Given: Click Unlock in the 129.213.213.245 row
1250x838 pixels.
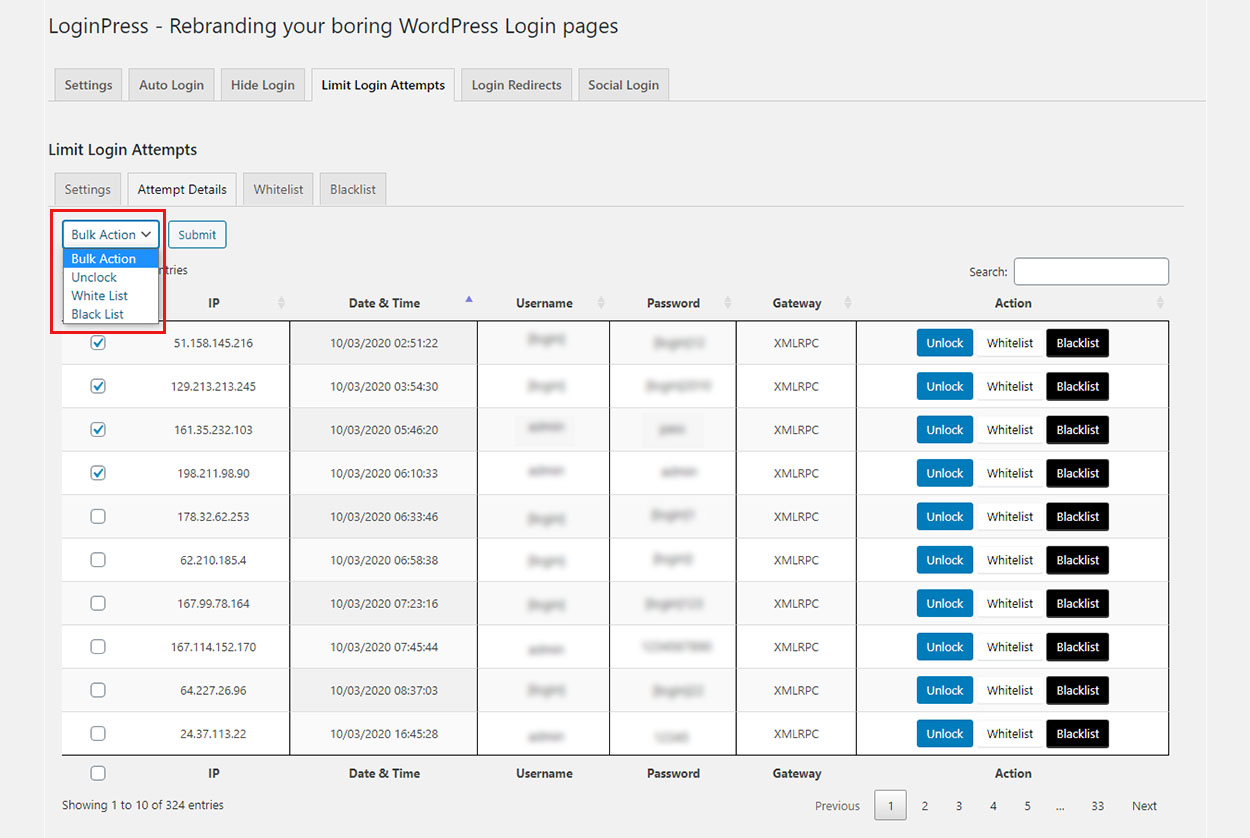Looking at the screenshot, I should click(945, 386).
